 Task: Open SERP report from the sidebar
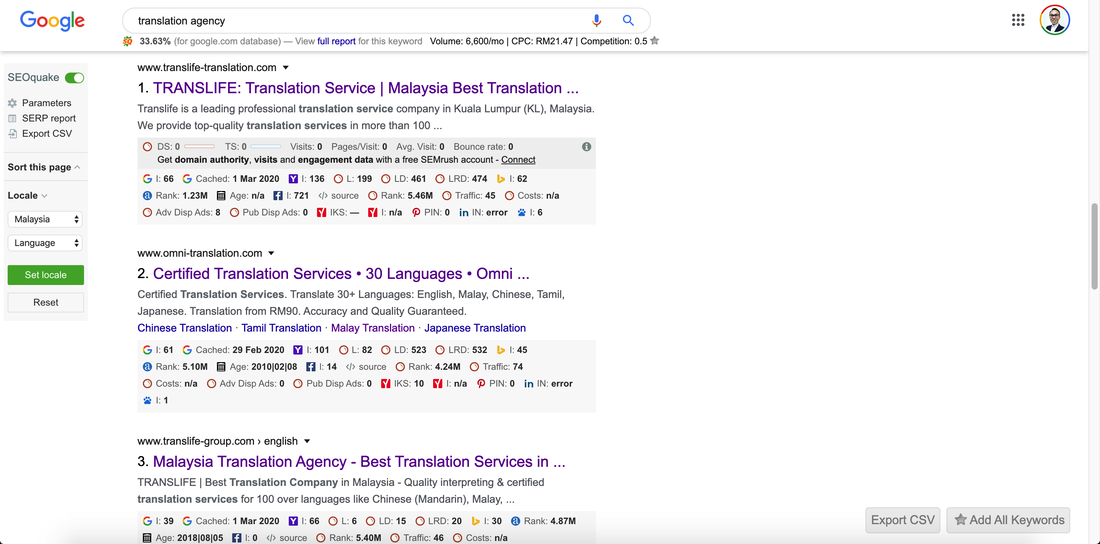click(x=49, y=118)
